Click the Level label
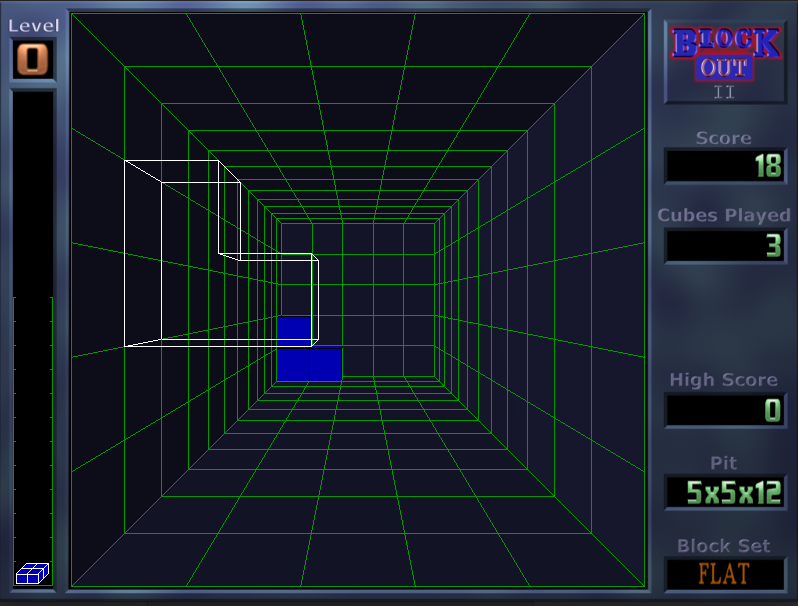 tap(34, 26)
